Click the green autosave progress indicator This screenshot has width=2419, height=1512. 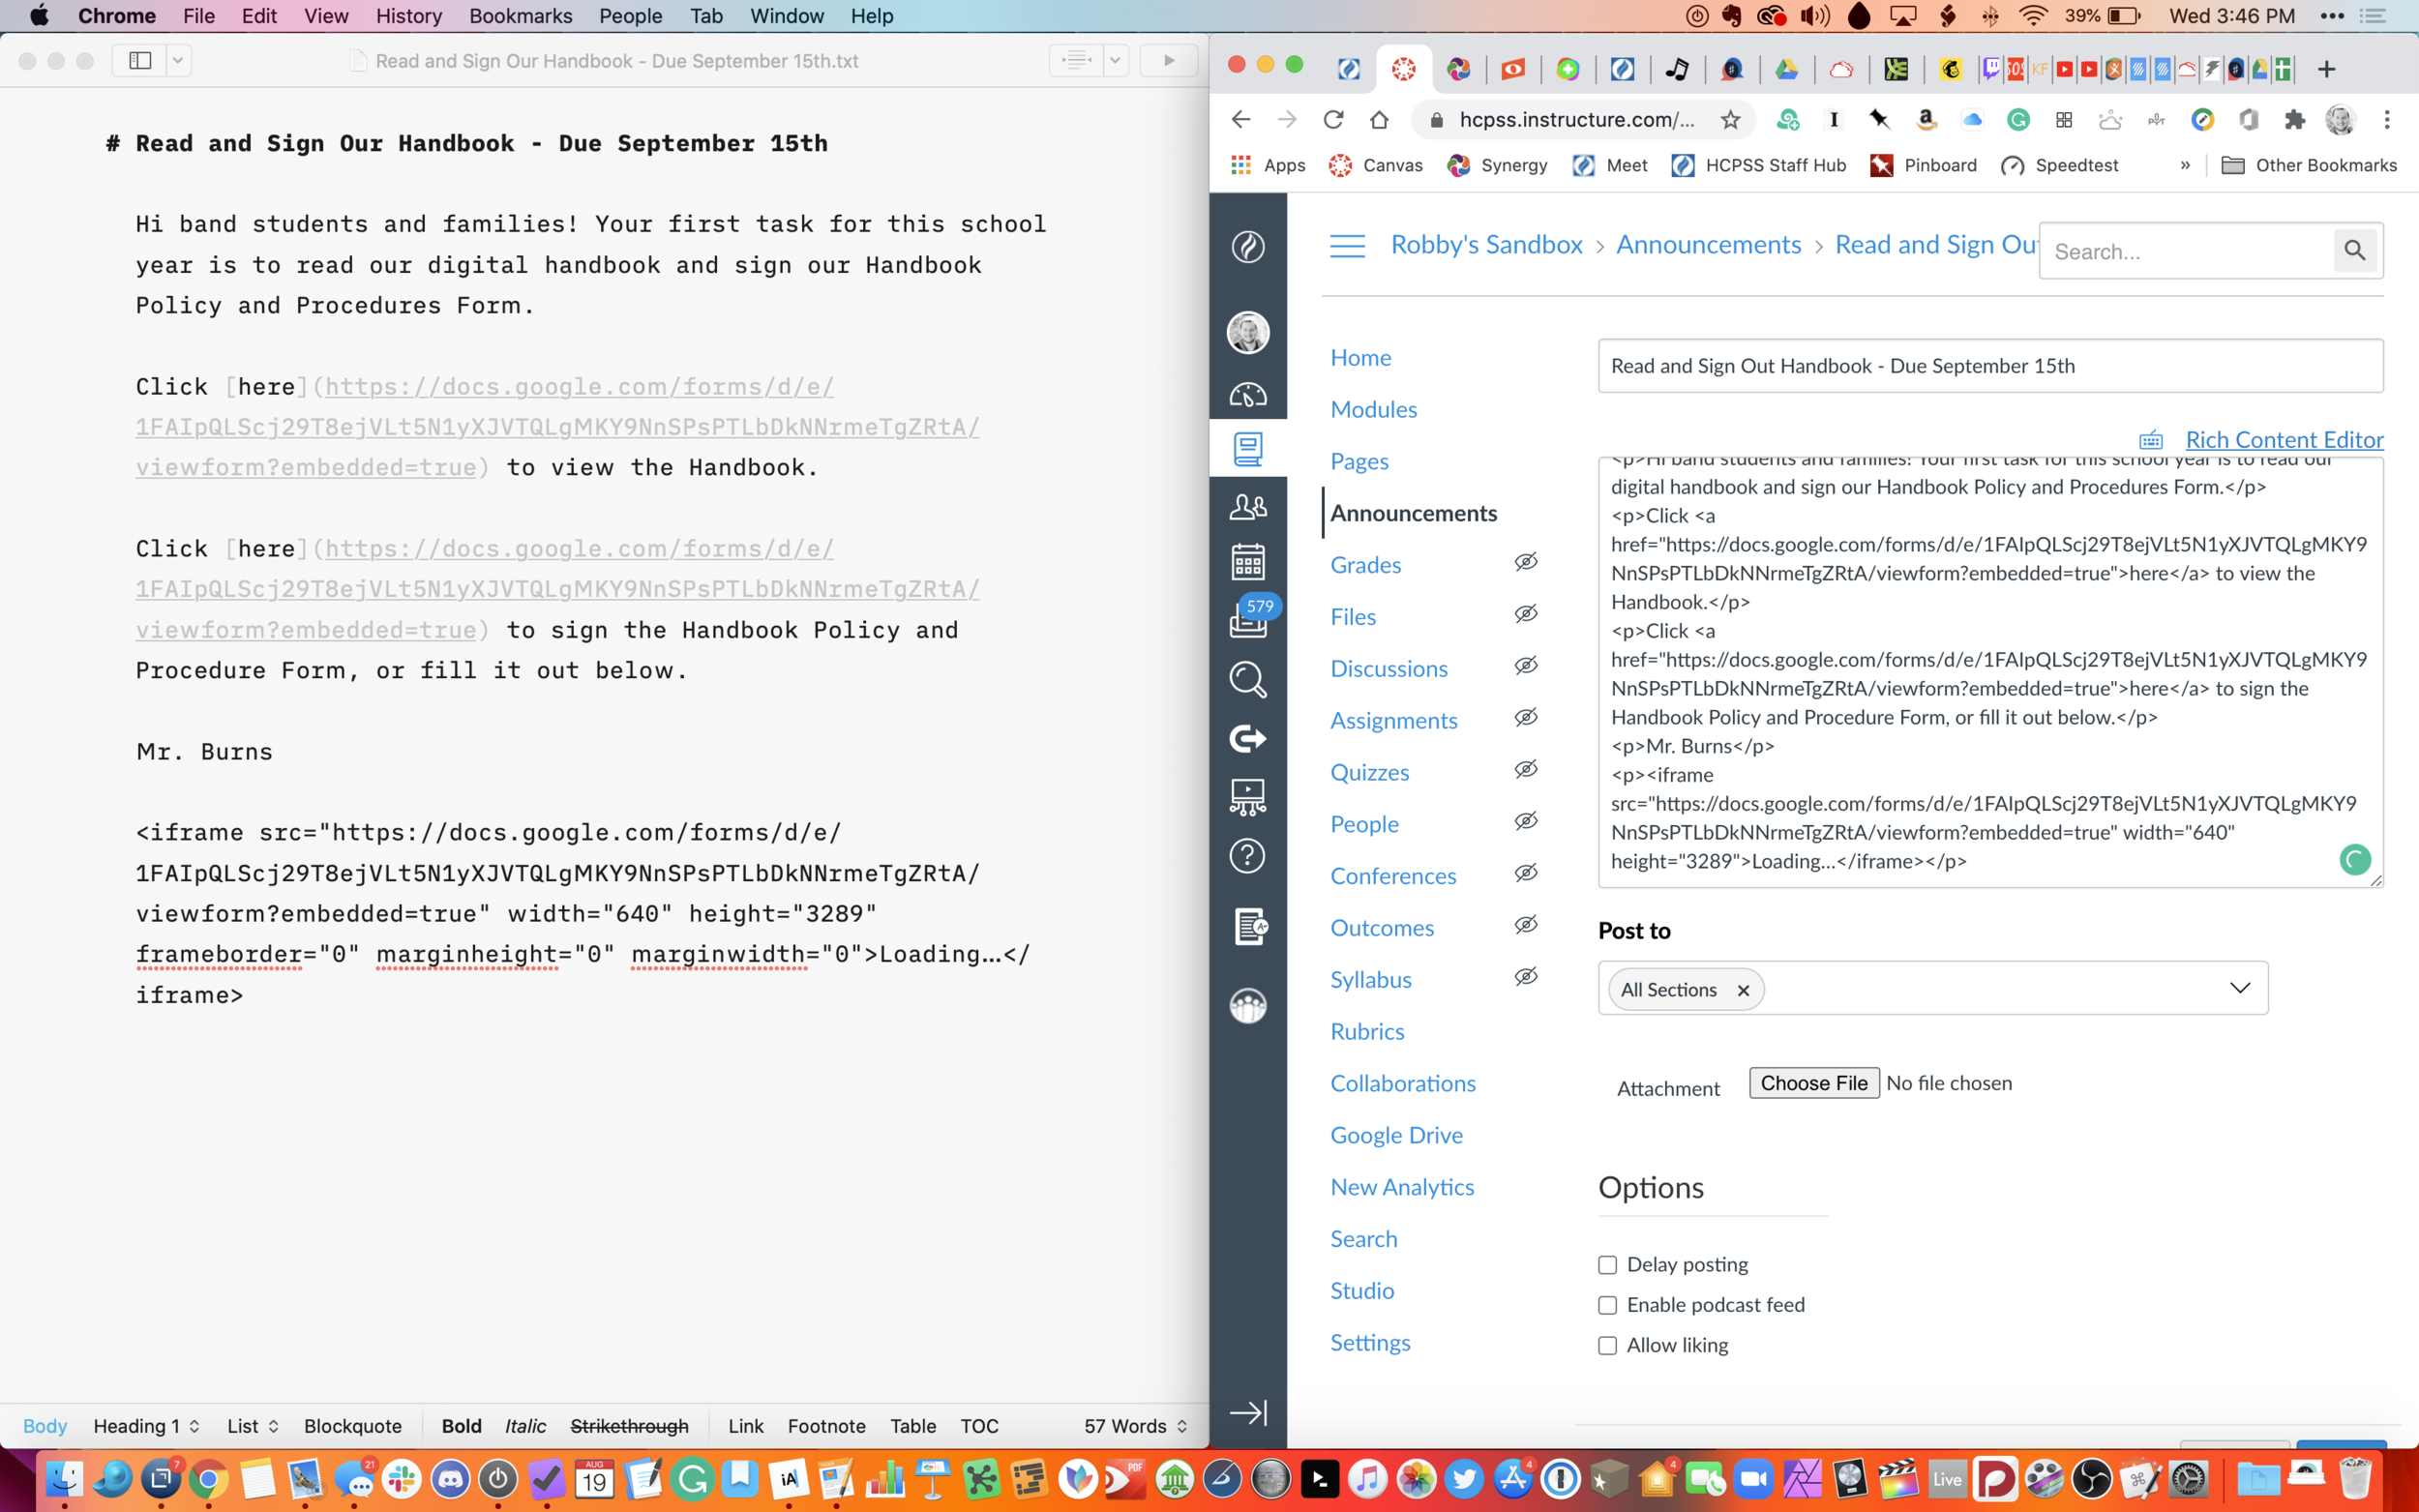(2355, 860)
